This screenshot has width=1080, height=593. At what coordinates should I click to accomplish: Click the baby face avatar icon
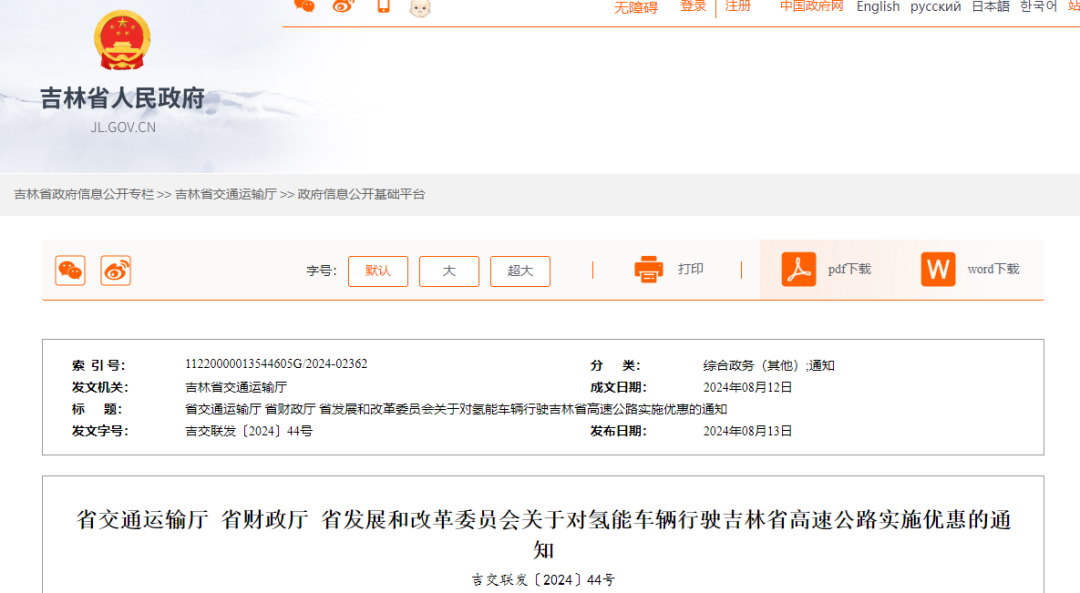coord(420,8)
